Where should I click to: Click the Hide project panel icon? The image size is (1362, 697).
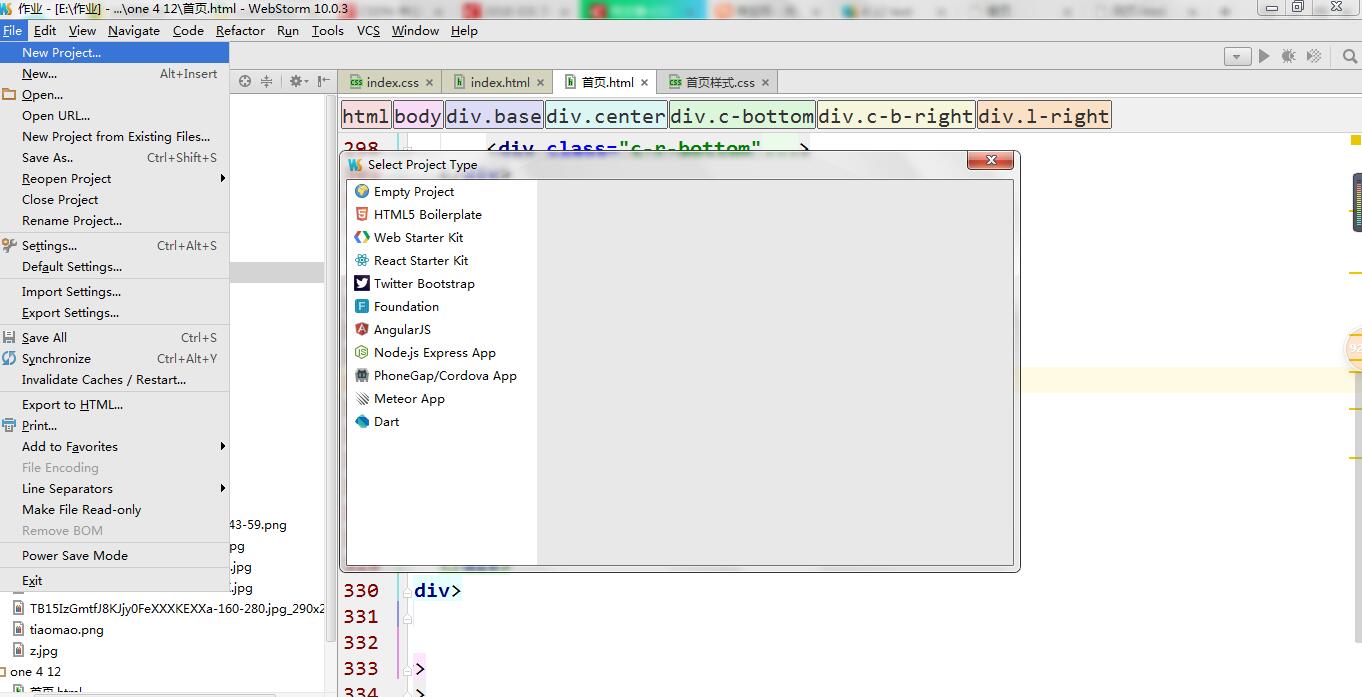(x=323, y=81)
